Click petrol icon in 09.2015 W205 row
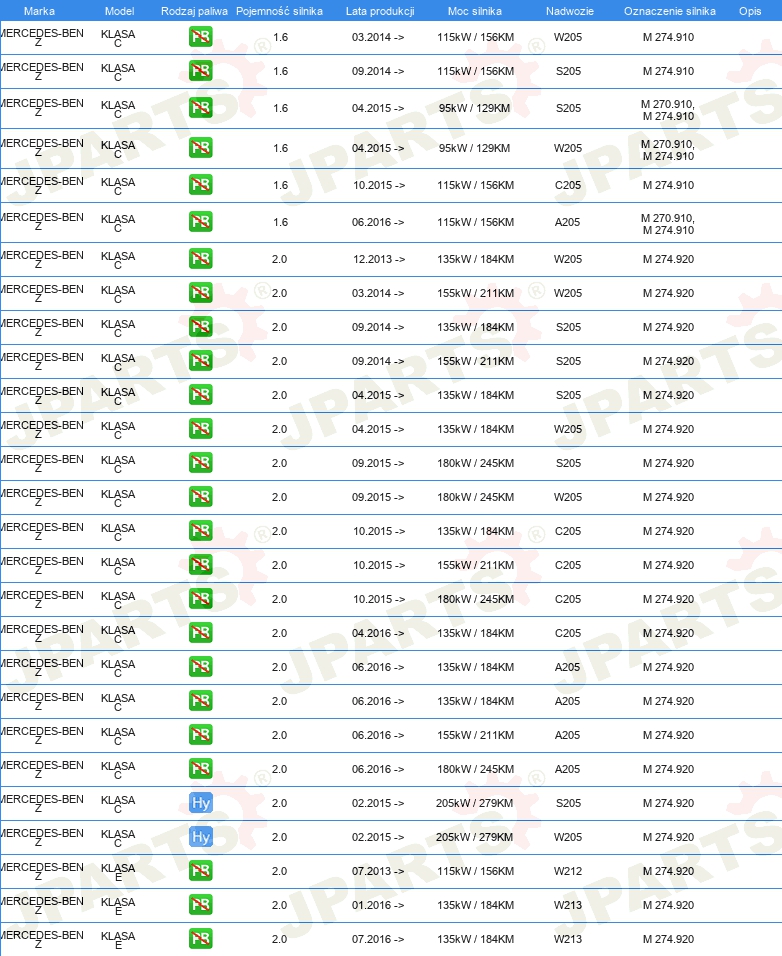782x956 pixels. pos(201,497)
